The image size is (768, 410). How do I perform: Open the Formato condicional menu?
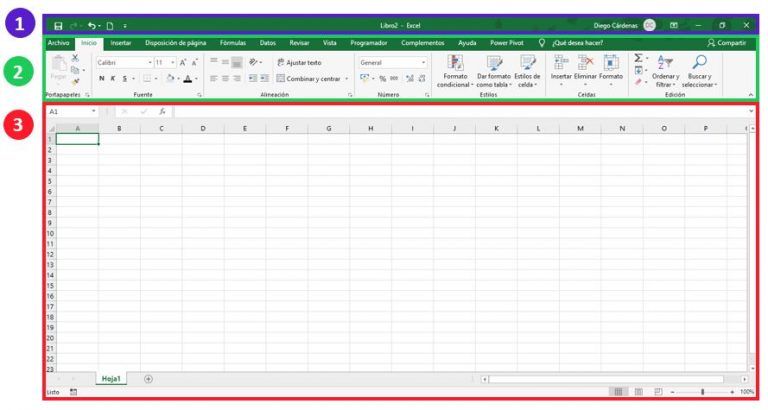pos(455,68)
